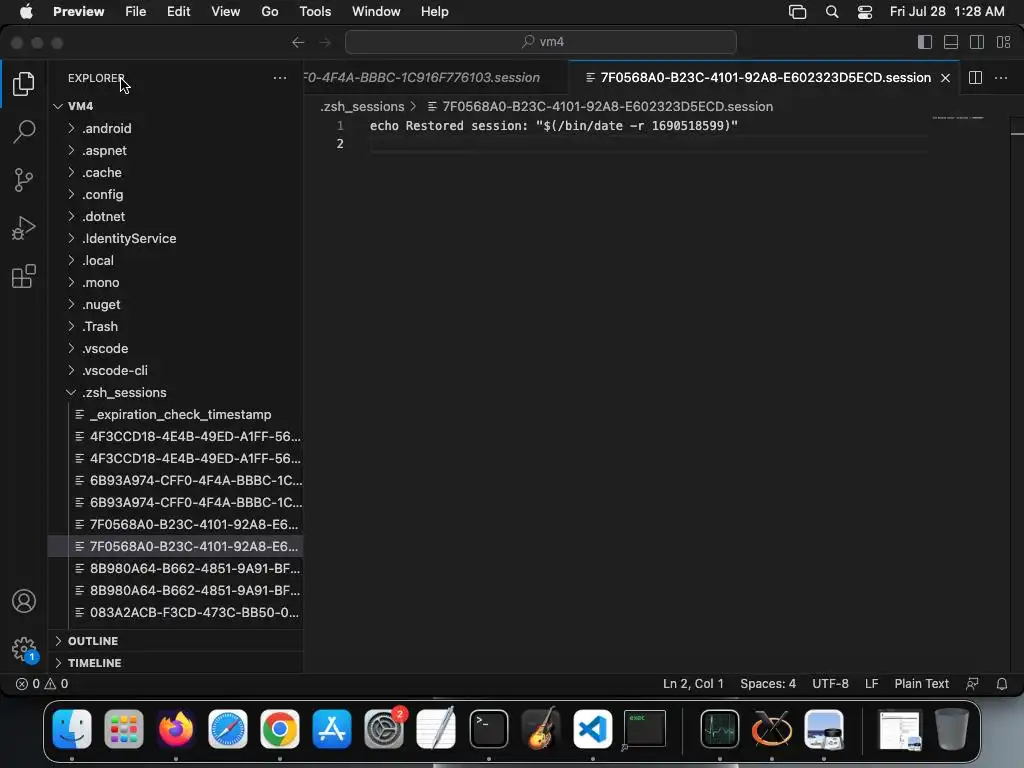Go back with the left arrow
The height and width of the screenshot is (768, 1024).
[x=298, y=42]
